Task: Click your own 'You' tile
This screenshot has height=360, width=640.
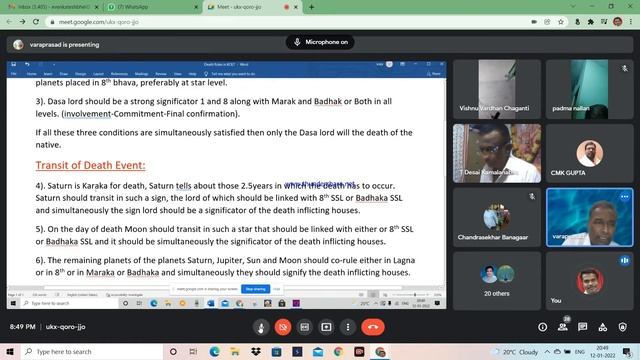Action: [589, 281]
